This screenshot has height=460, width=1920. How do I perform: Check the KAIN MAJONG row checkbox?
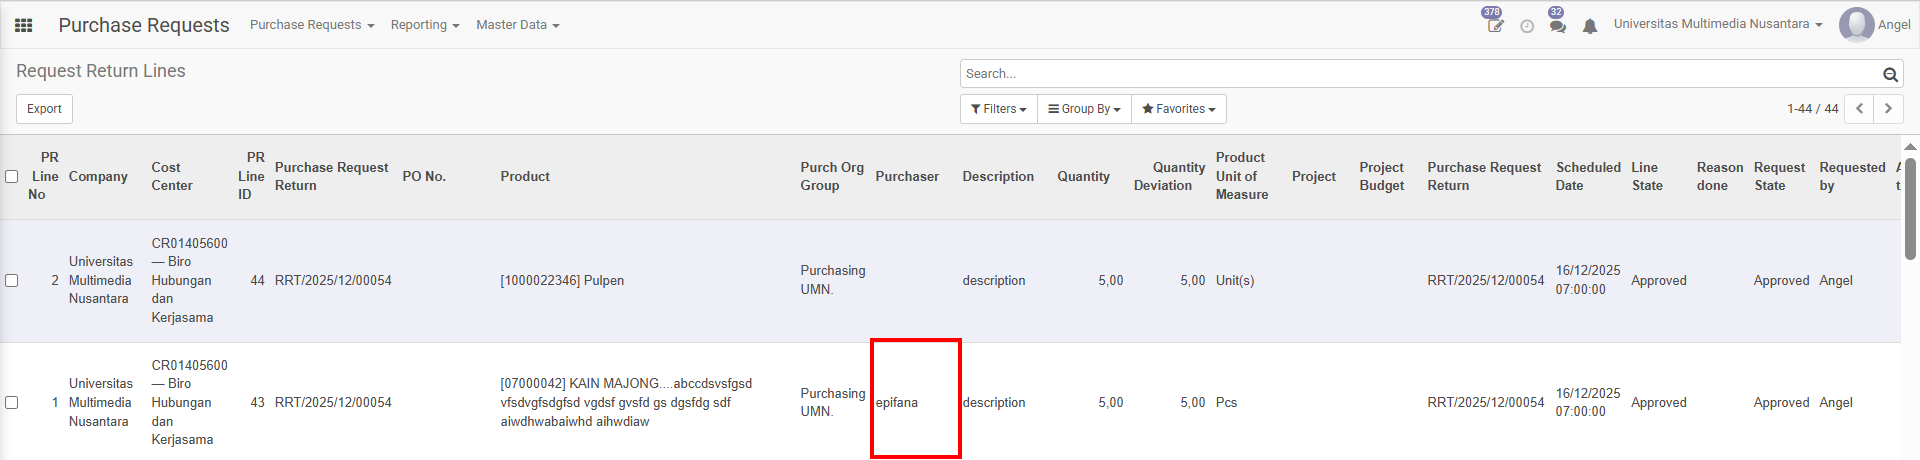[12, 403]
